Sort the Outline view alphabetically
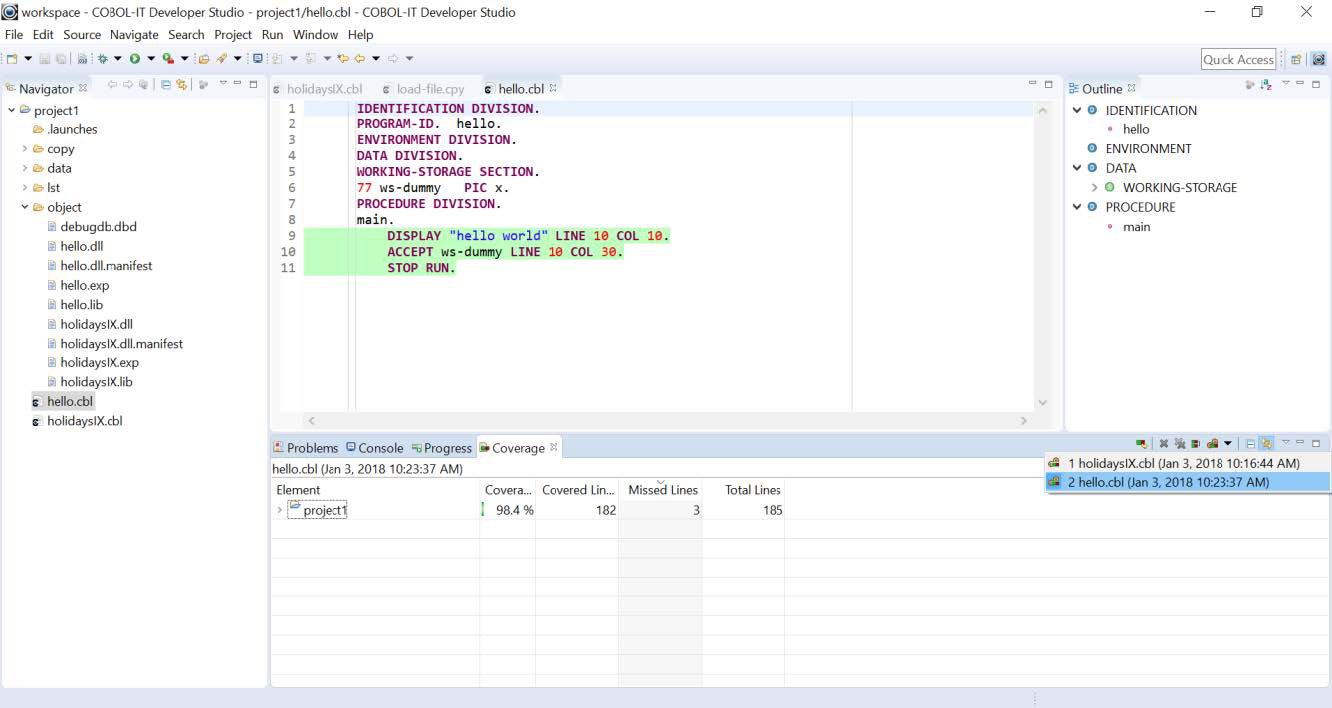 pos(1266,85)
